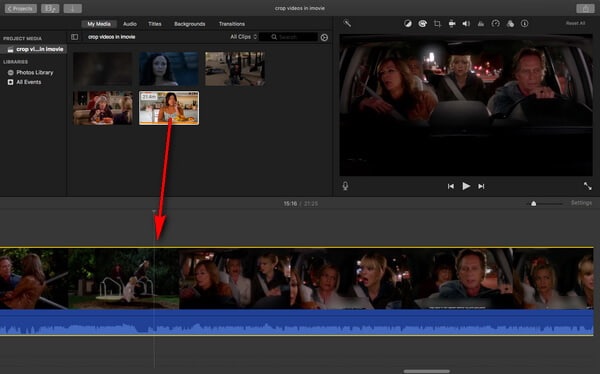Click the blue audio waveform track
This screenshot has height=374, width=600.
[x=297, y=322]
